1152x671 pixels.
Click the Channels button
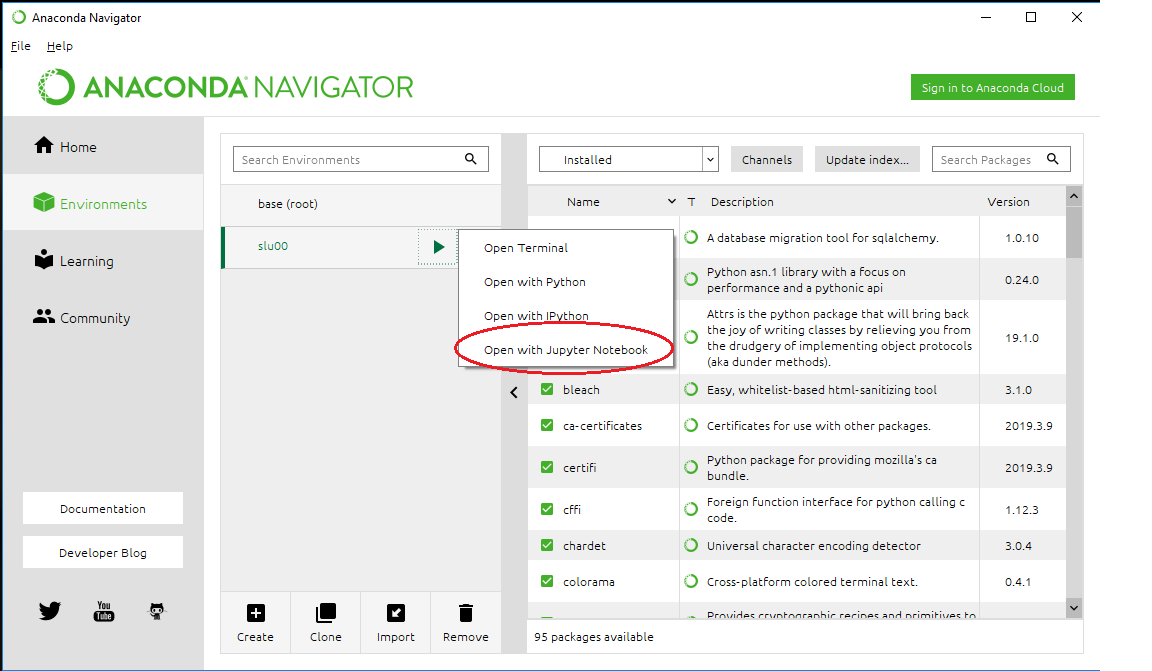click(x=767, y=159)
